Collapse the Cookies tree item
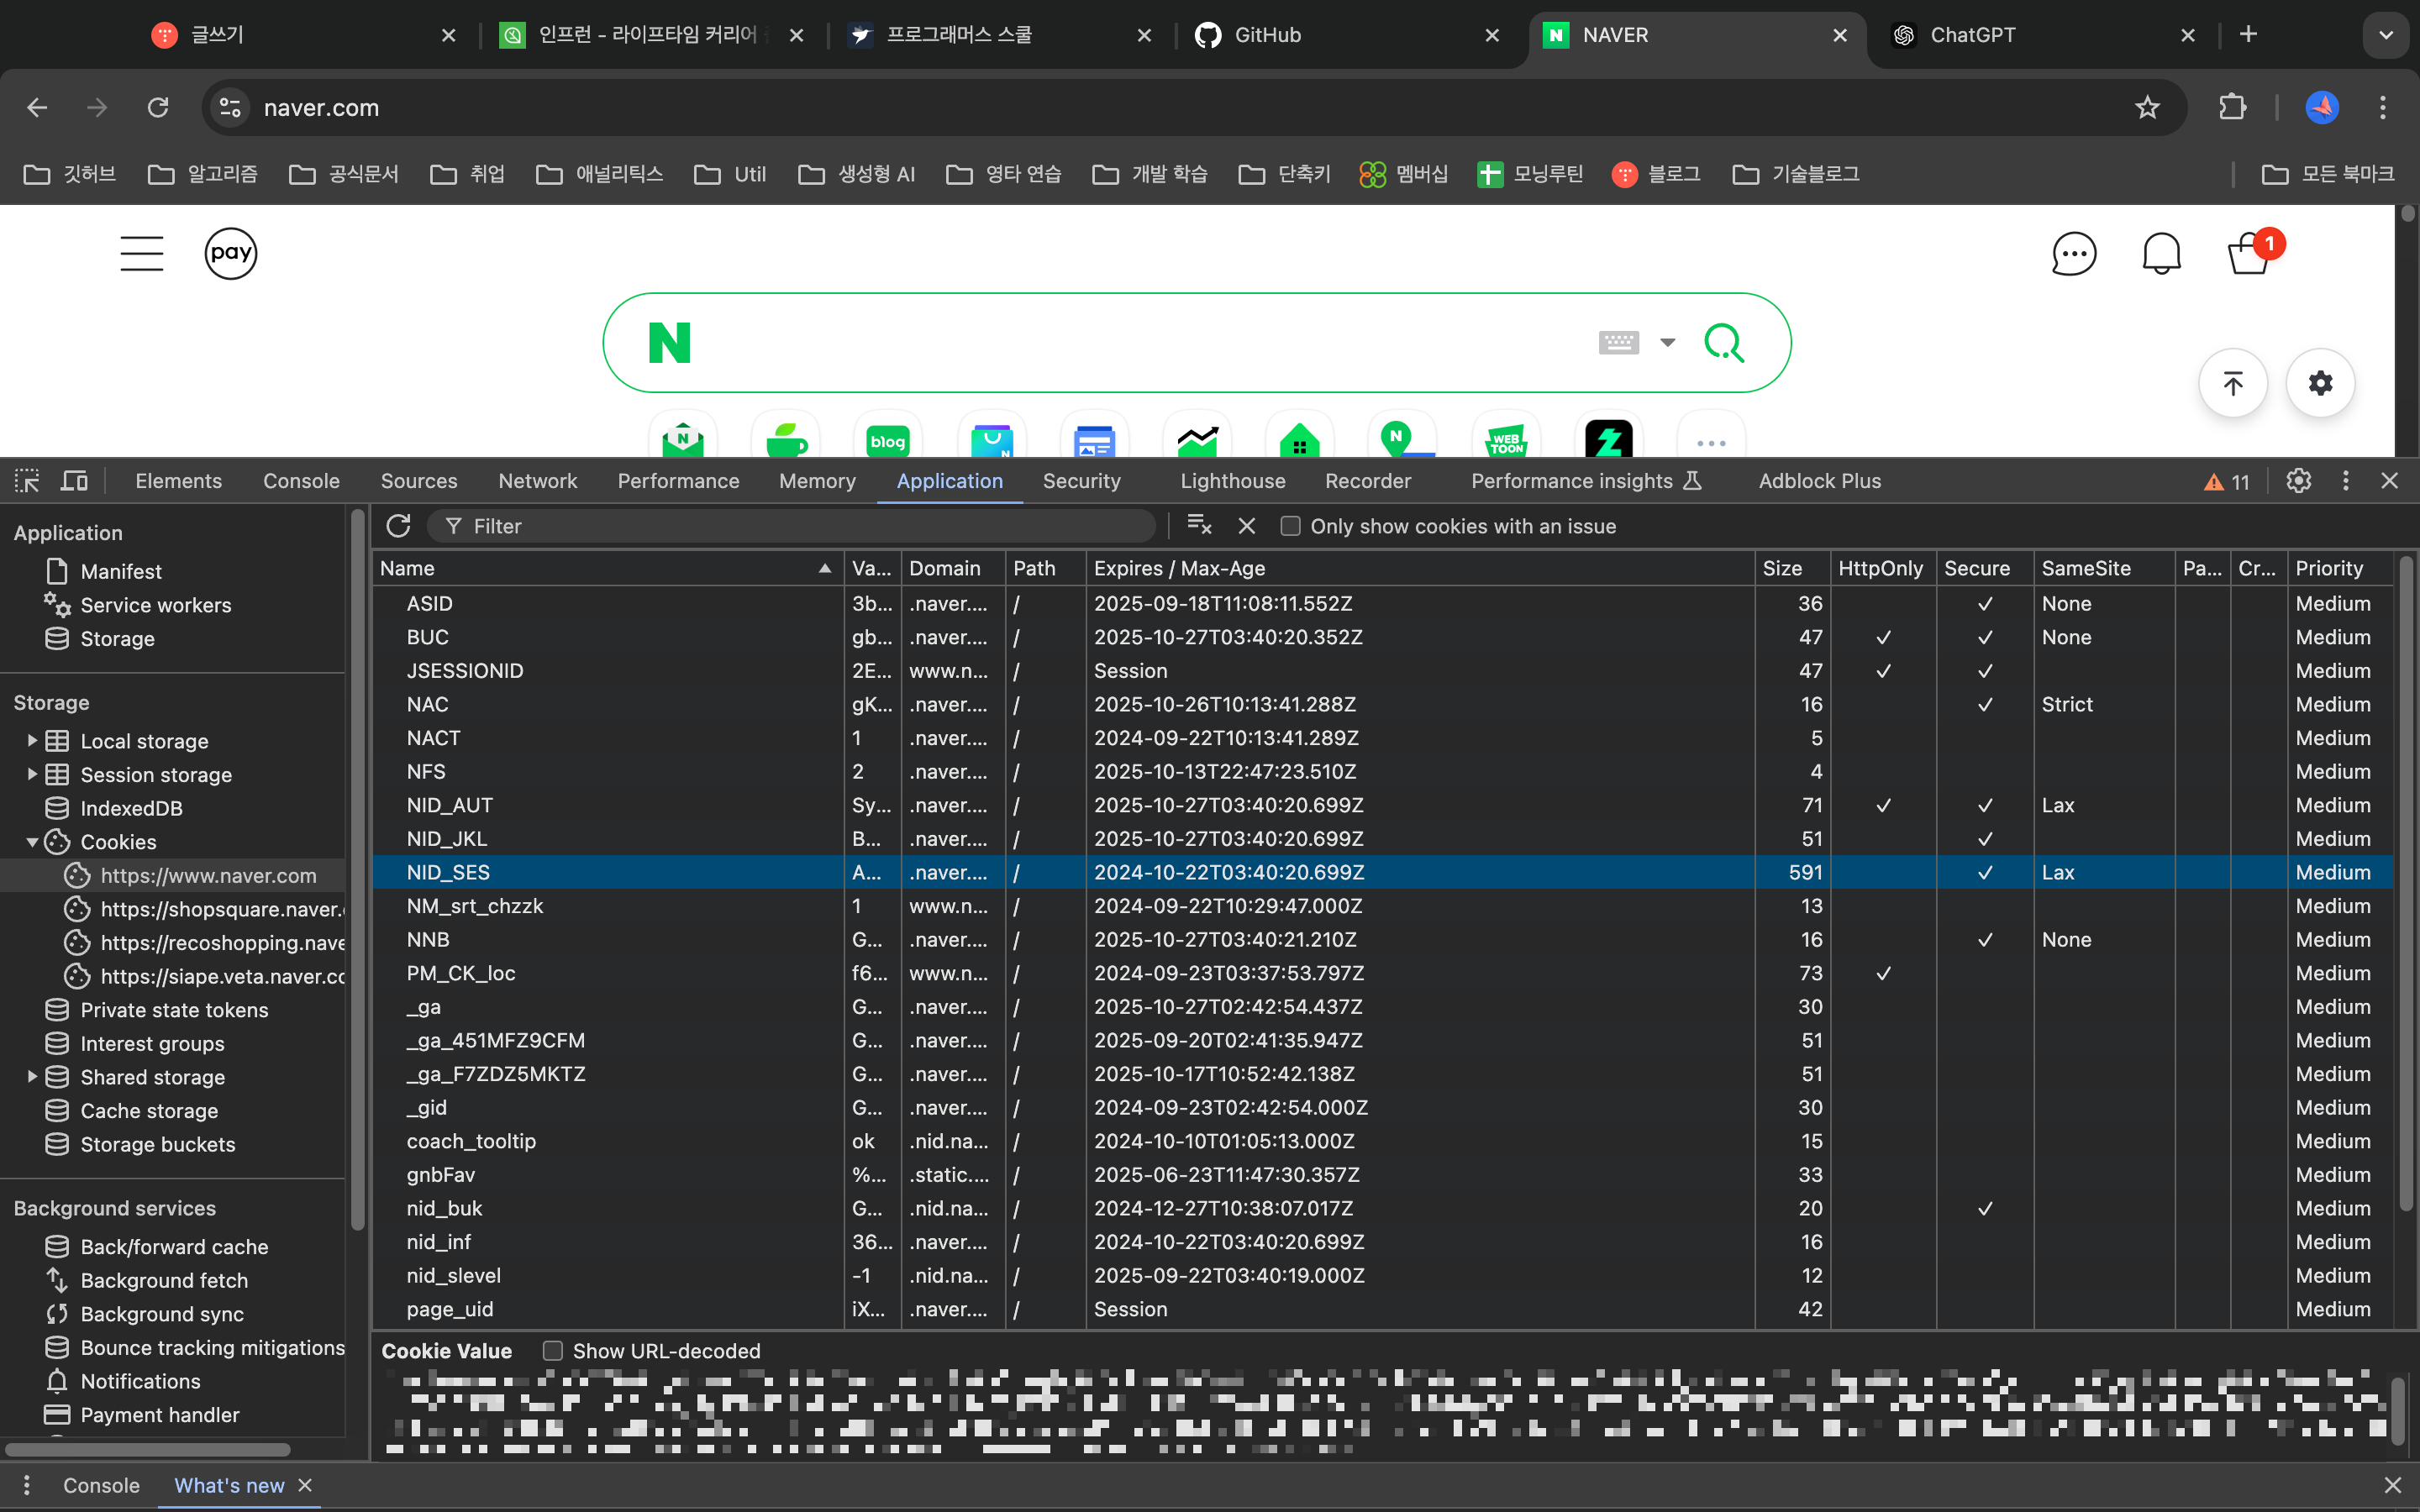The width and height of the screenshot is (2420, 1512). pyautogui.click(x=32, y=842)
